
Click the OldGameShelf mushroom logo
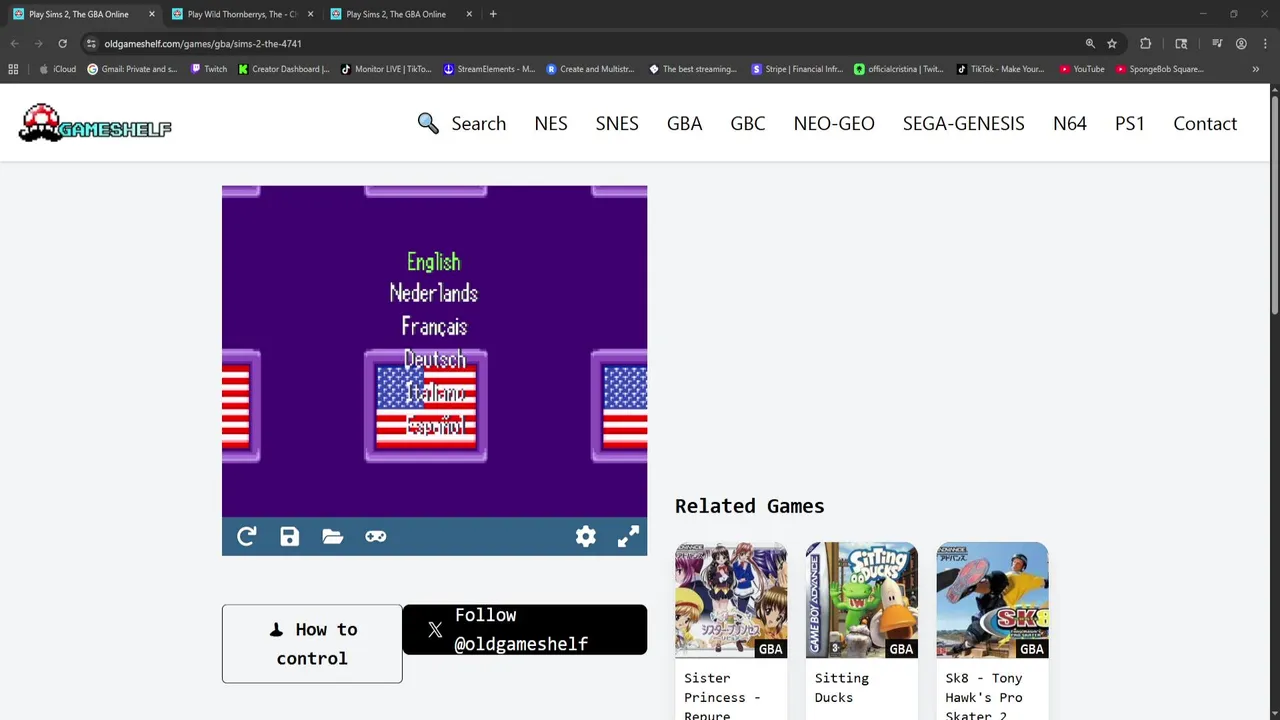pyautogui.click(x=95, y=123)
